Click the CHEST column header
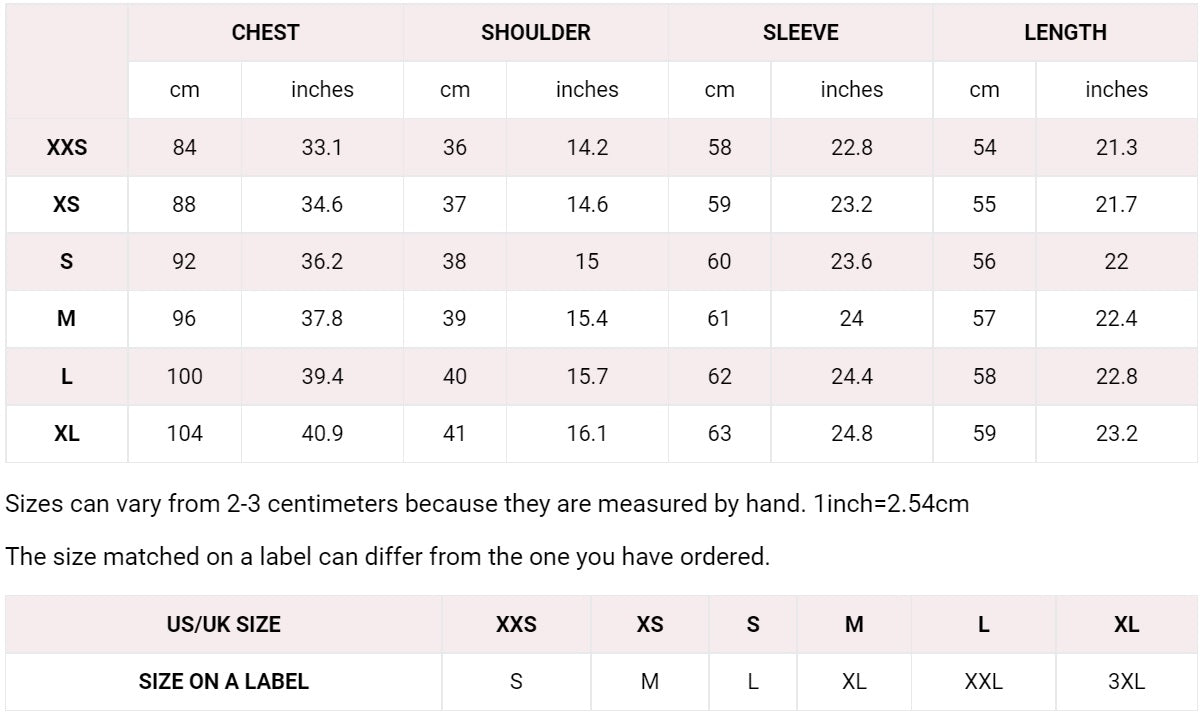 (265, 32)
